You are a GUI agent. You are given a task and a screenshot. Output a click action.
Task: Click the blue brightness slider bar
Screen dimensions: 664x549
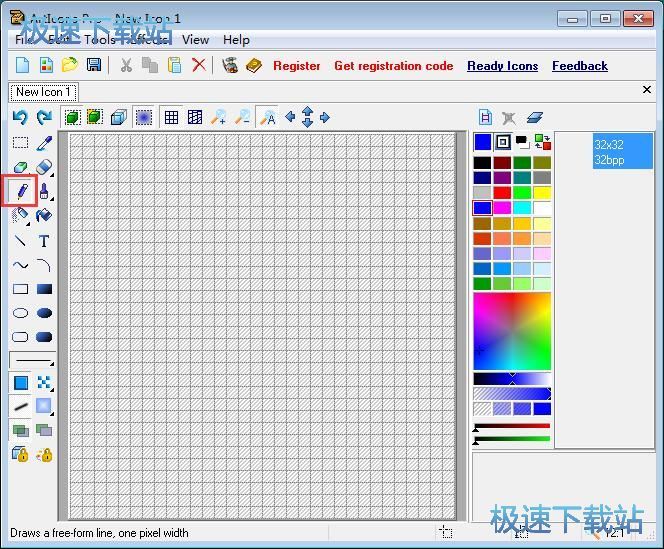tap(512, 379)
